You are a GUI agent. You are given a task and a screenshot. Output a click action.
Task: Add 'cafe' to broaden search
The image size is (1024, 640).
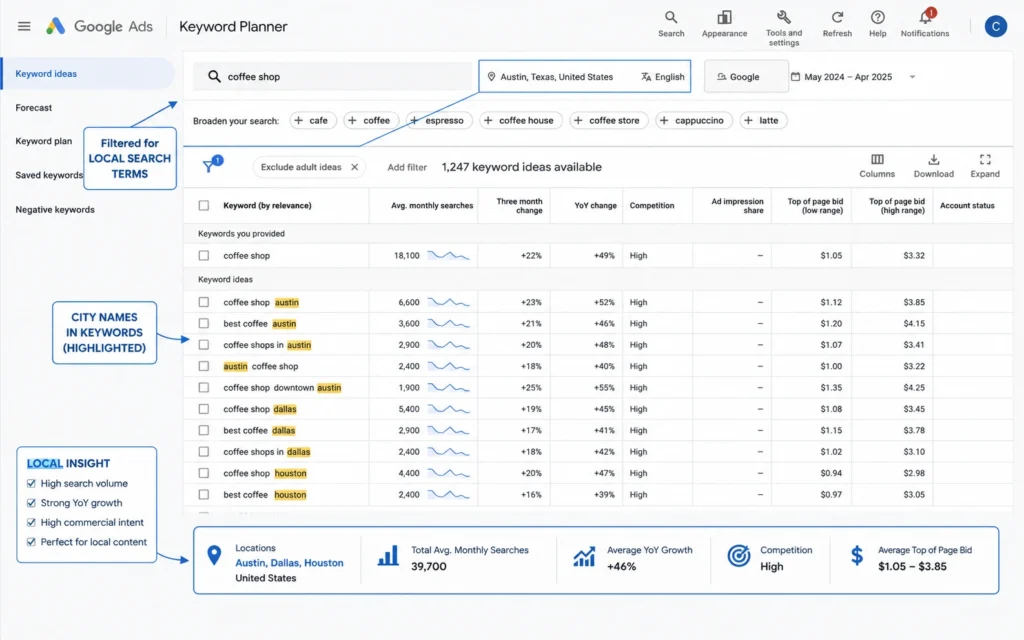313,120
